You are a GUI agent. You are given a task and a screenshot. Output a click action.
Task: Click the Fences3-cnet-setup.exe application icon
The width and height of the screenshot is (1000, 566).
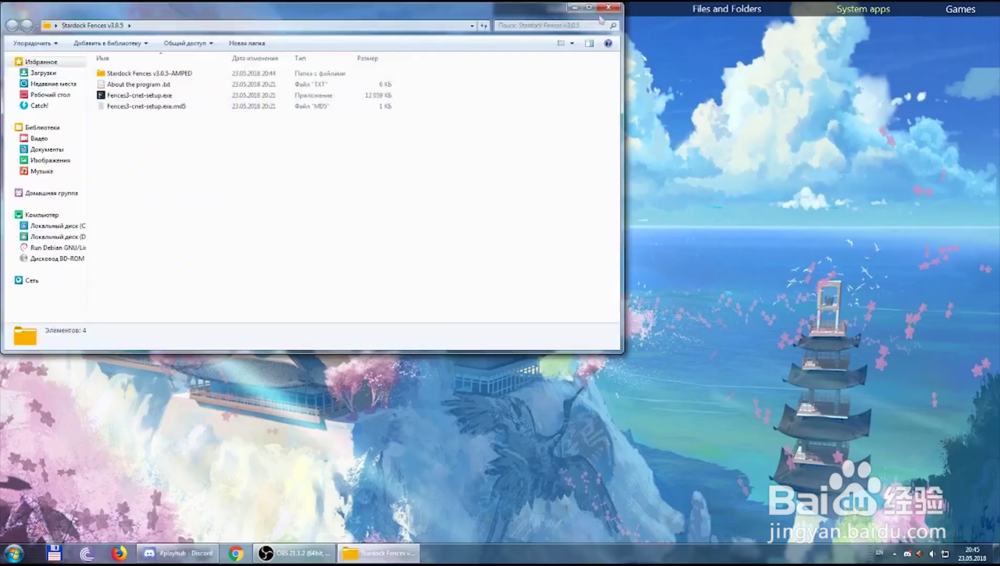pyautogui.click(x=101, y=95)
